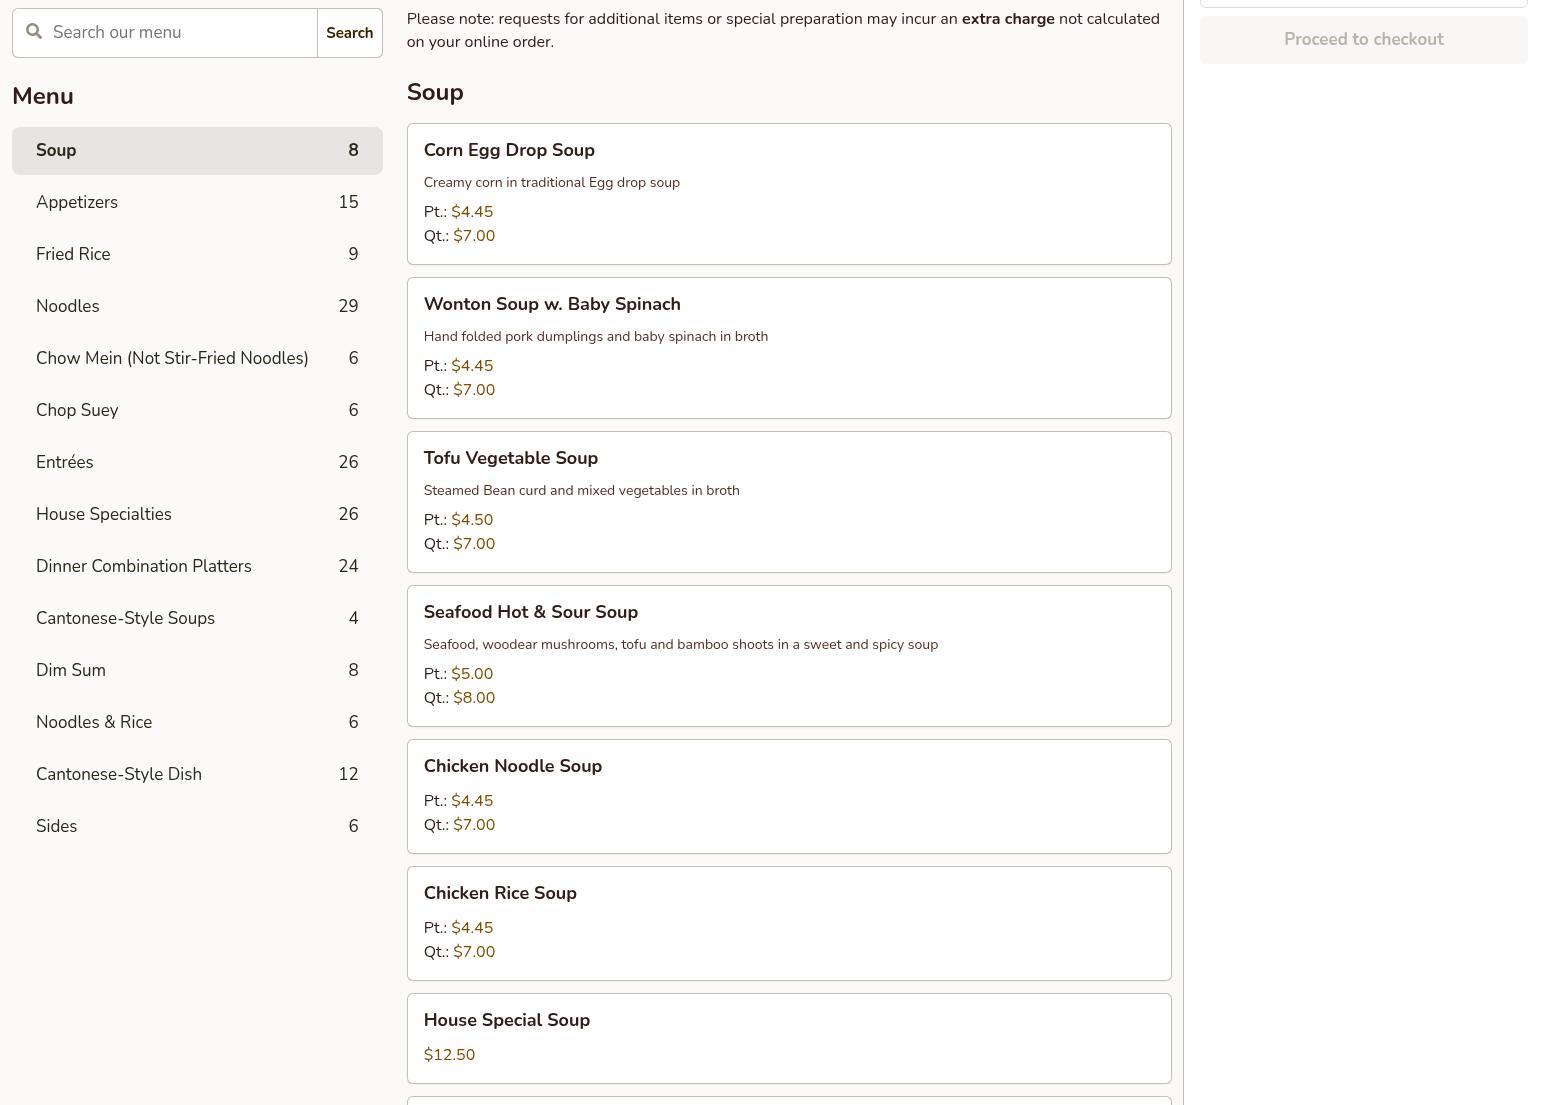Select the Soup menu category

(197, 151)
